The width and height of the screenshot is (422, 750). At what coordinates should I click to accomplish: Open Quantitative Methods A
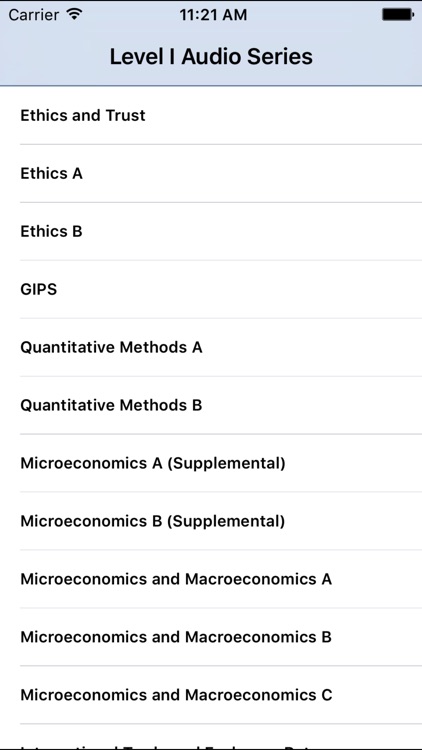tap(211, 347)
